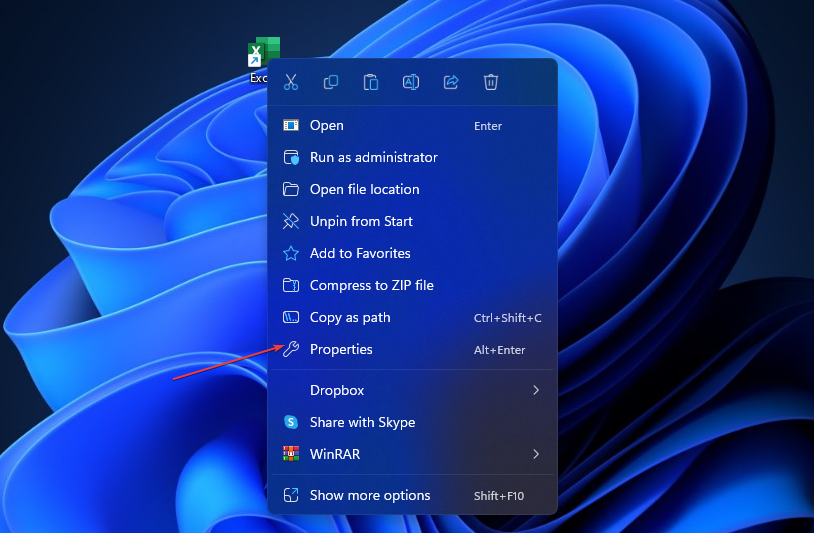This screenshot has height=533, width=814.
Task: Click the path icon beside Copy as path
Action: click(x=291, y=317)
